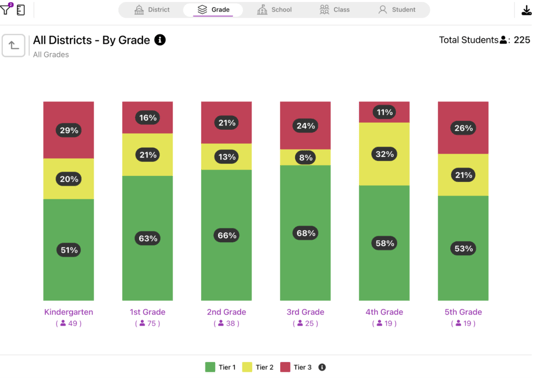The height and width of the screenshot is (378, 534).
Task: Click the up-level back arrow button
Action: [13, 45]
